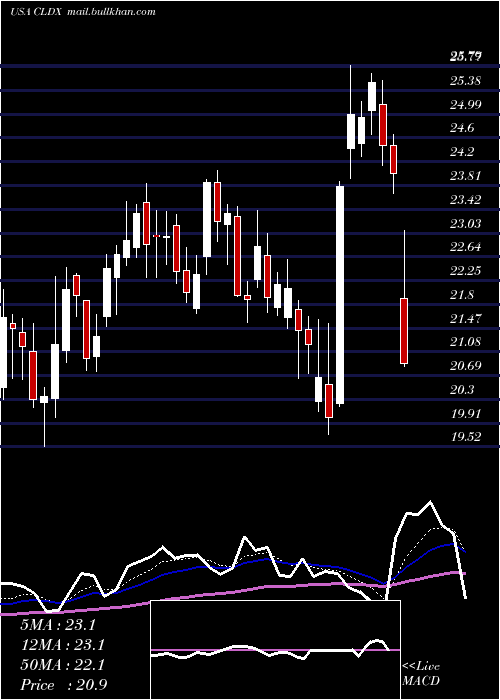Select the 23.81 price axis label
The width and height of the screenshot is (500, 700).
pos(465,175)
